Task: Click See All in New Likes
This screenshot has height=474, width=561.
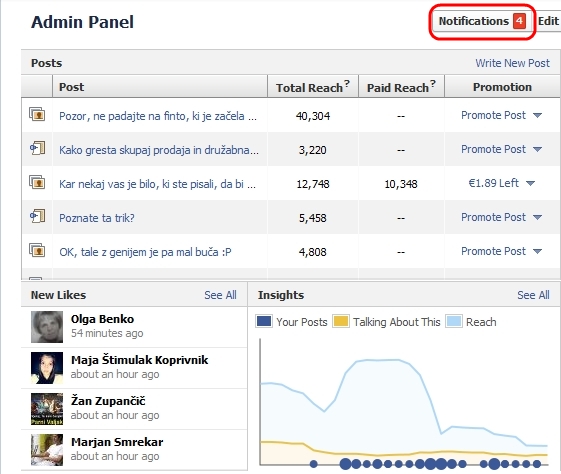Action: tap(220, 295)
